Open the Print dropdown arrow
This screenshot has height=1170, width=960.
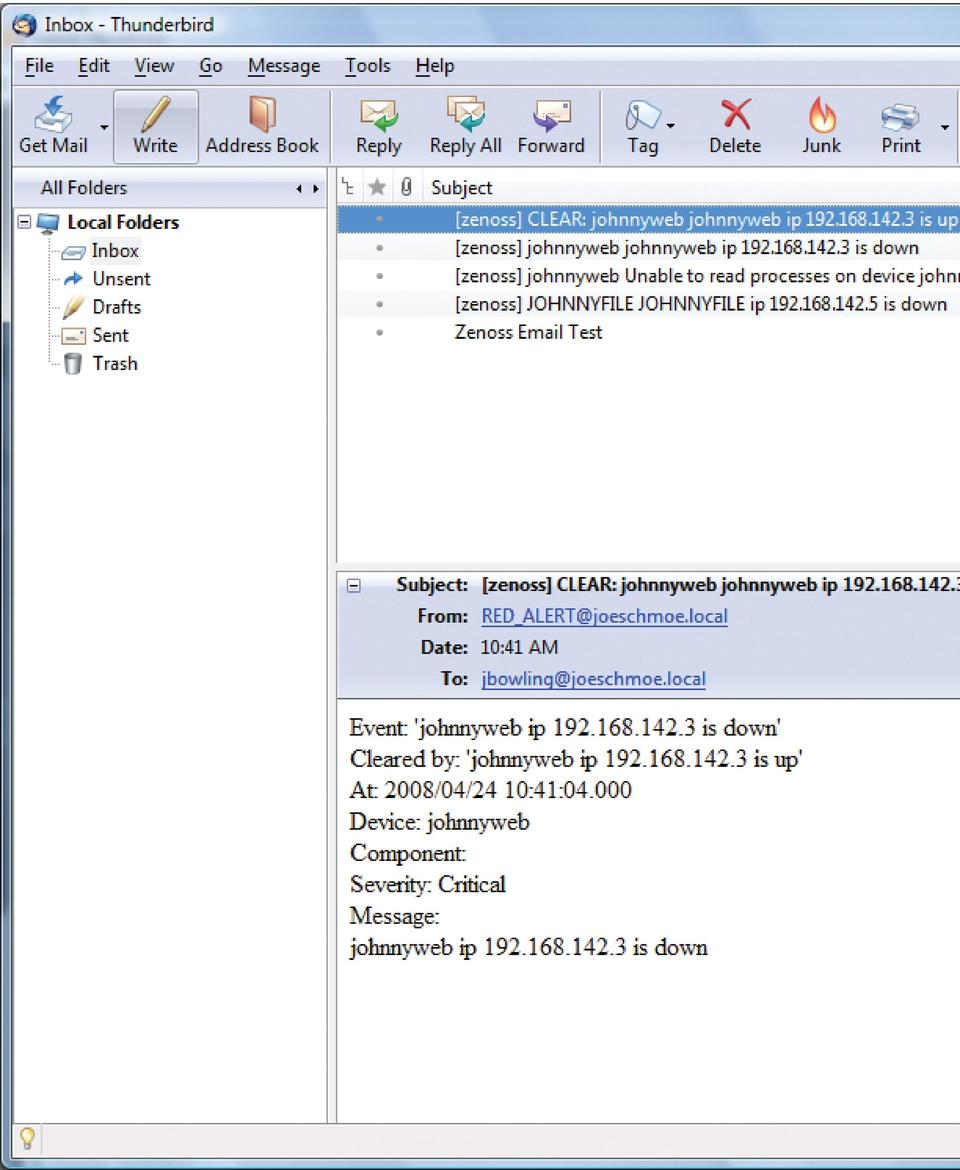(x=944, y=127)
